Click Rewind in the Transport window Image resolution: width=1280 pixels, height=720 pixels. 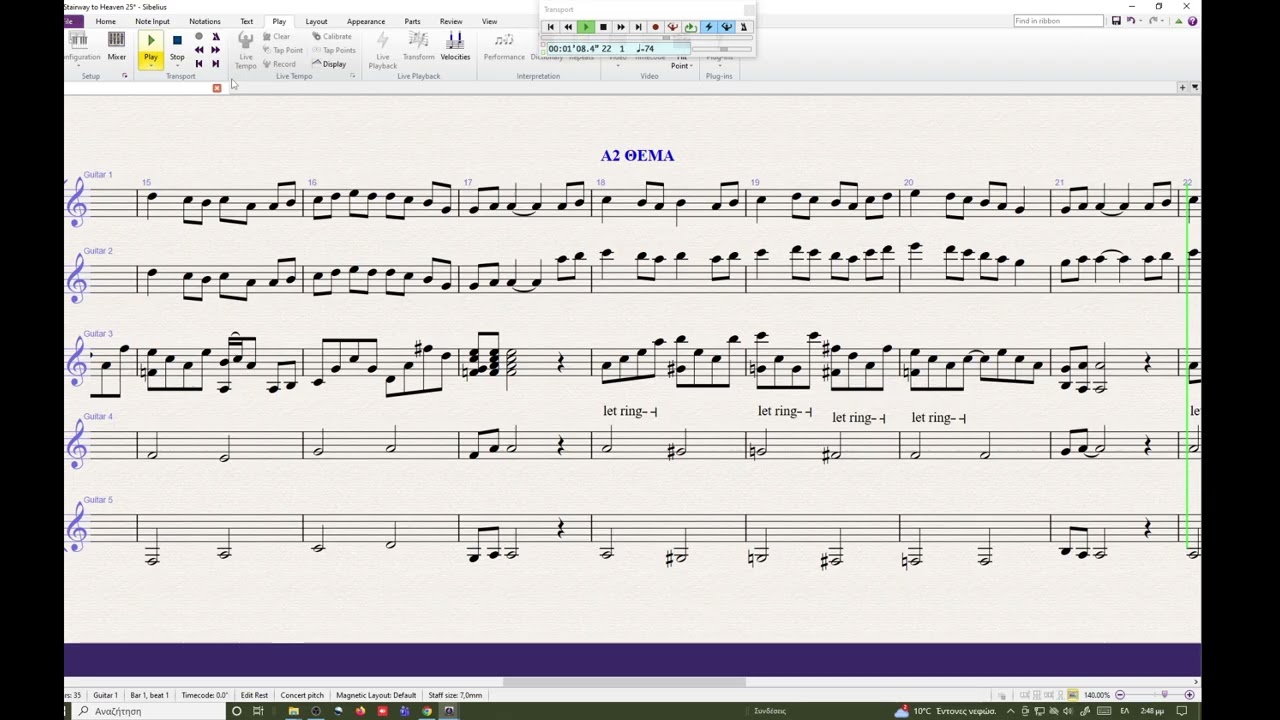tap(568, 27)
